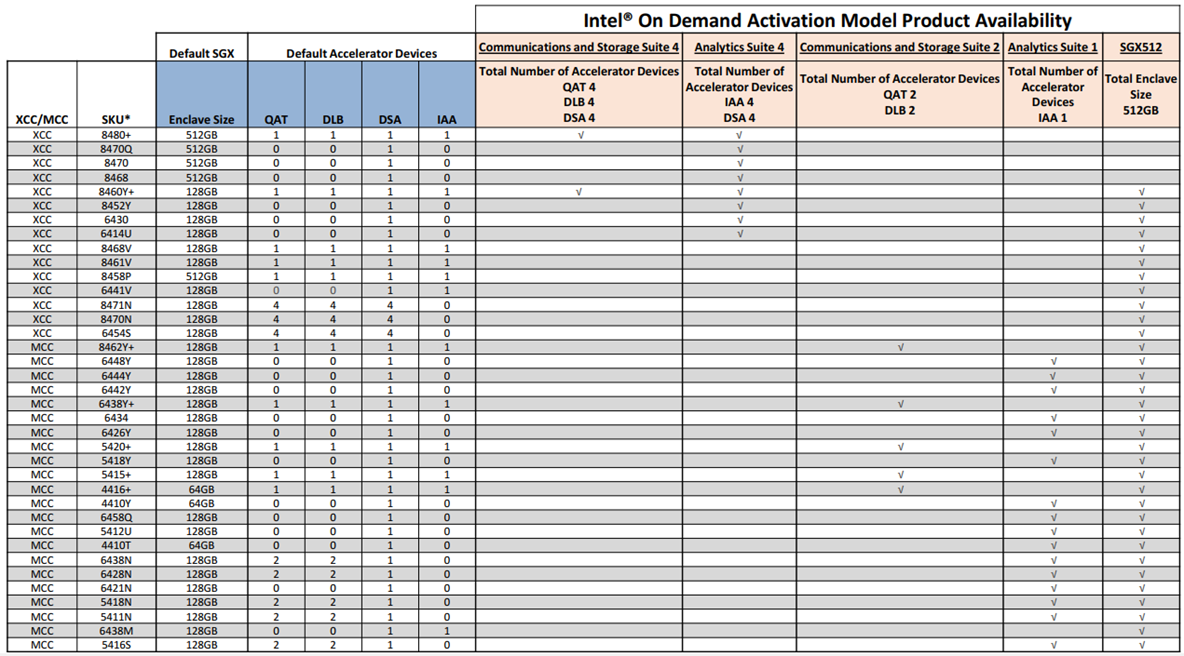
Task: Select SKU cell "5411N"
Action: [x=116, y=617]
